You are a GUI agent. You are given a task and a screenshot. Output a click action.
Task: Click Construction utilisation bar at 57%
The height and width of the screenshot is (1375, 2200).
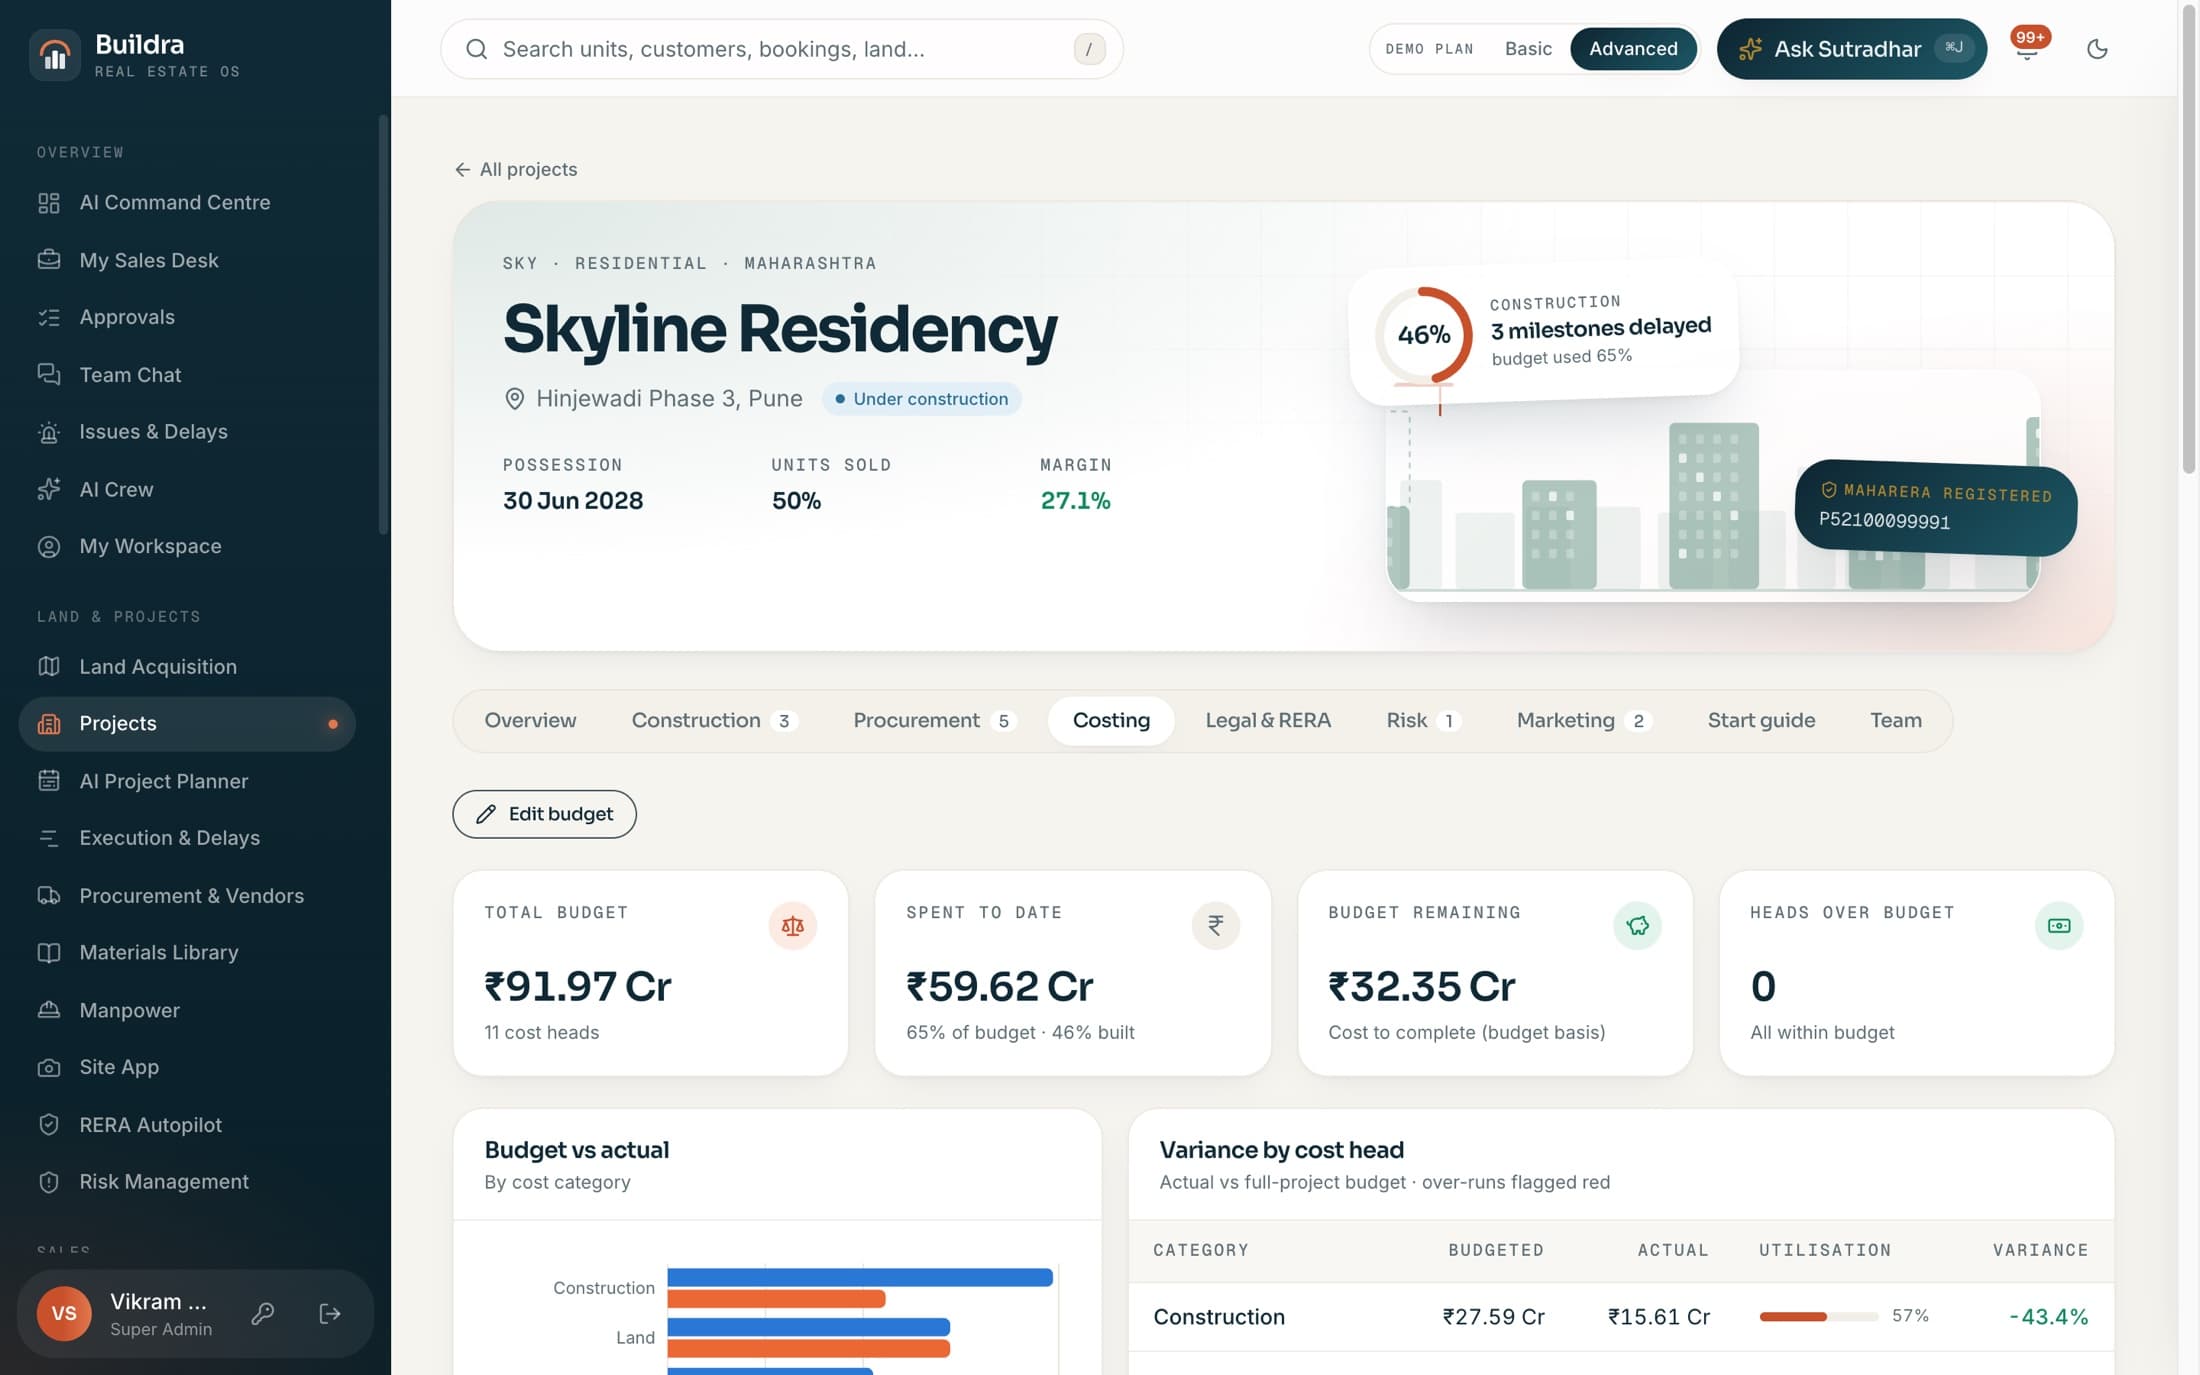pos(1818,1317)
